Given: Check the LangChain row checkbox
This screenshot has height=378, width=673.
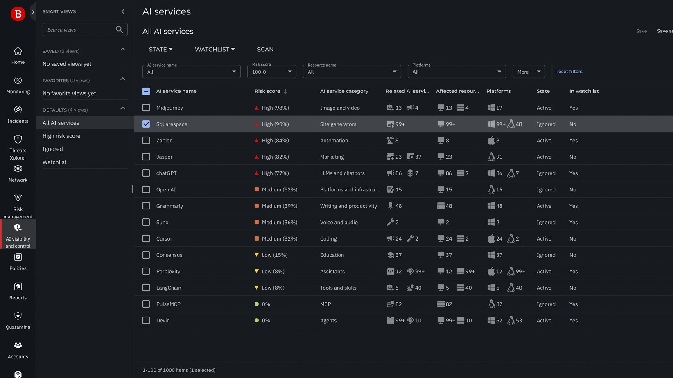Looking at the screenshot, I should tap(146, 287).
